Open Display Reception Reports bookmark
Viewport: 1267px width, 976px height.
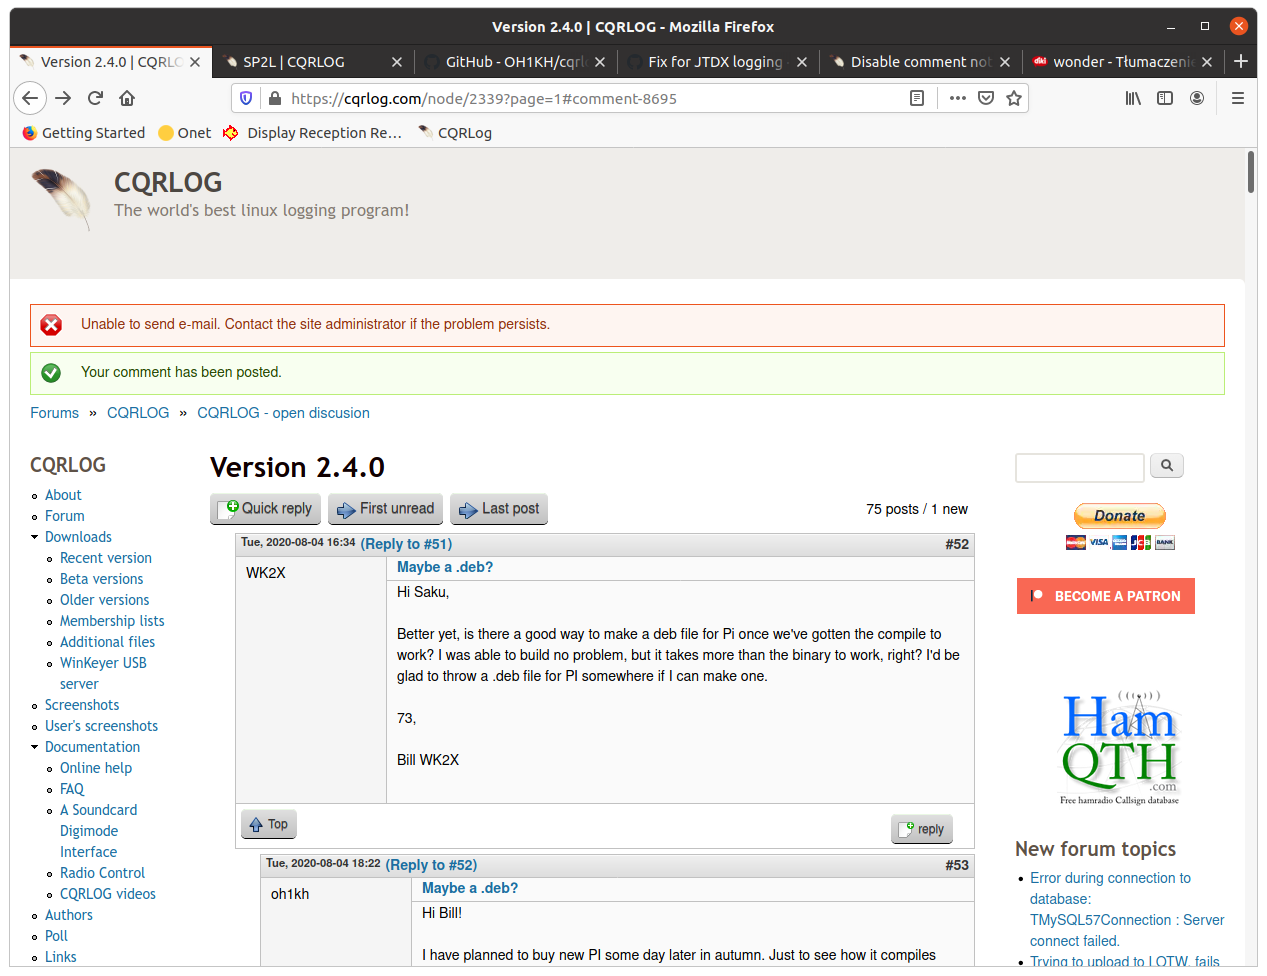[313, 133]
